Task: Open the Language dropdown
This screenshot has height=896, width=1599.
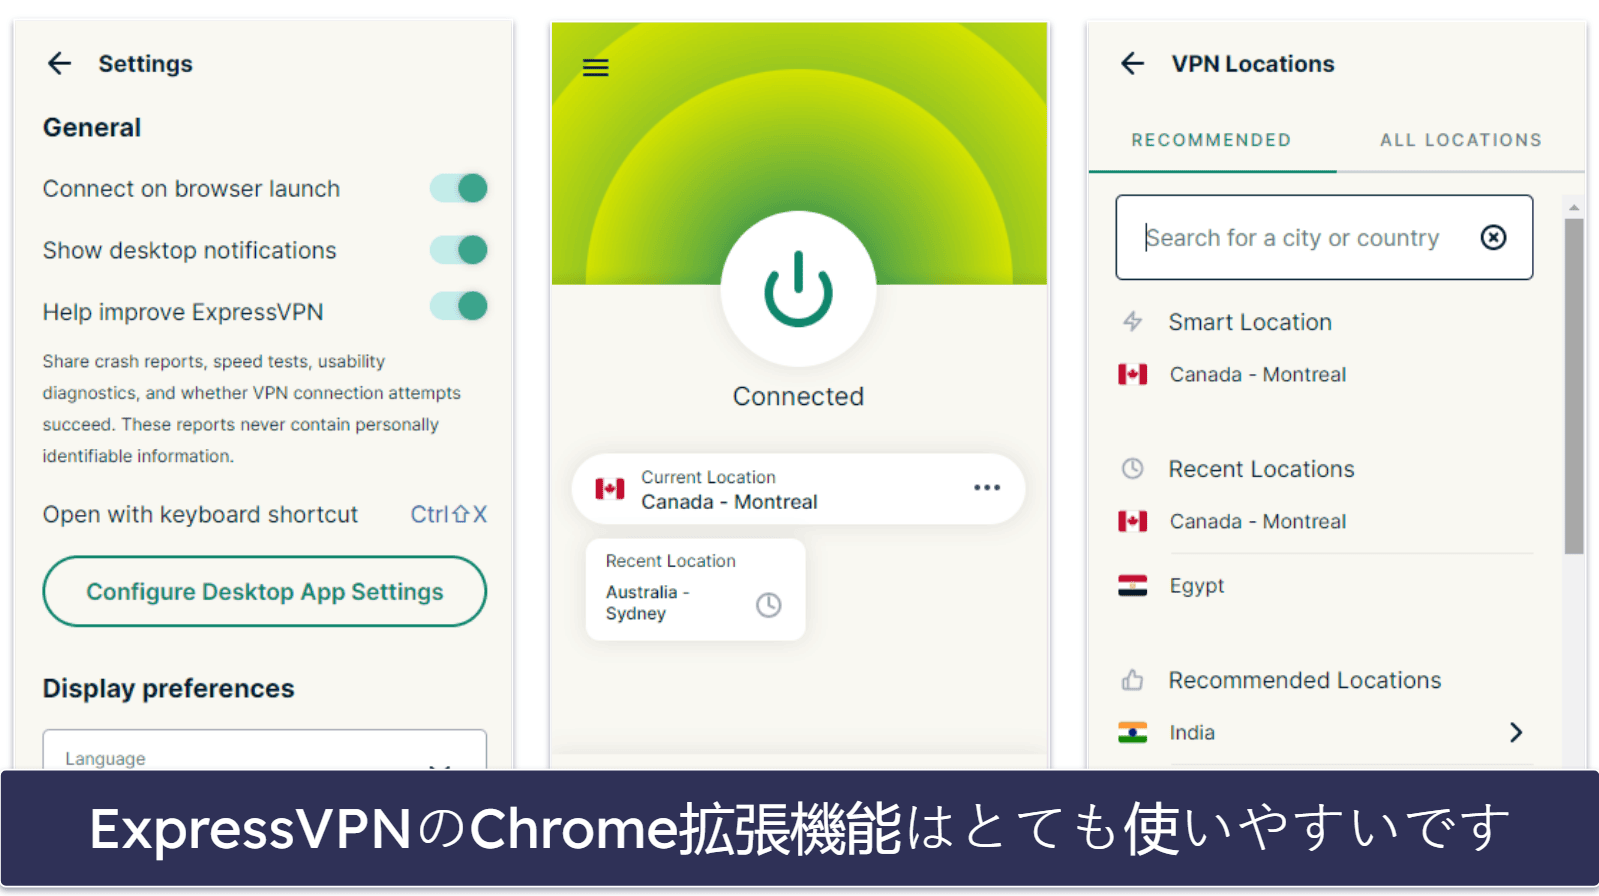Action: 264,750
